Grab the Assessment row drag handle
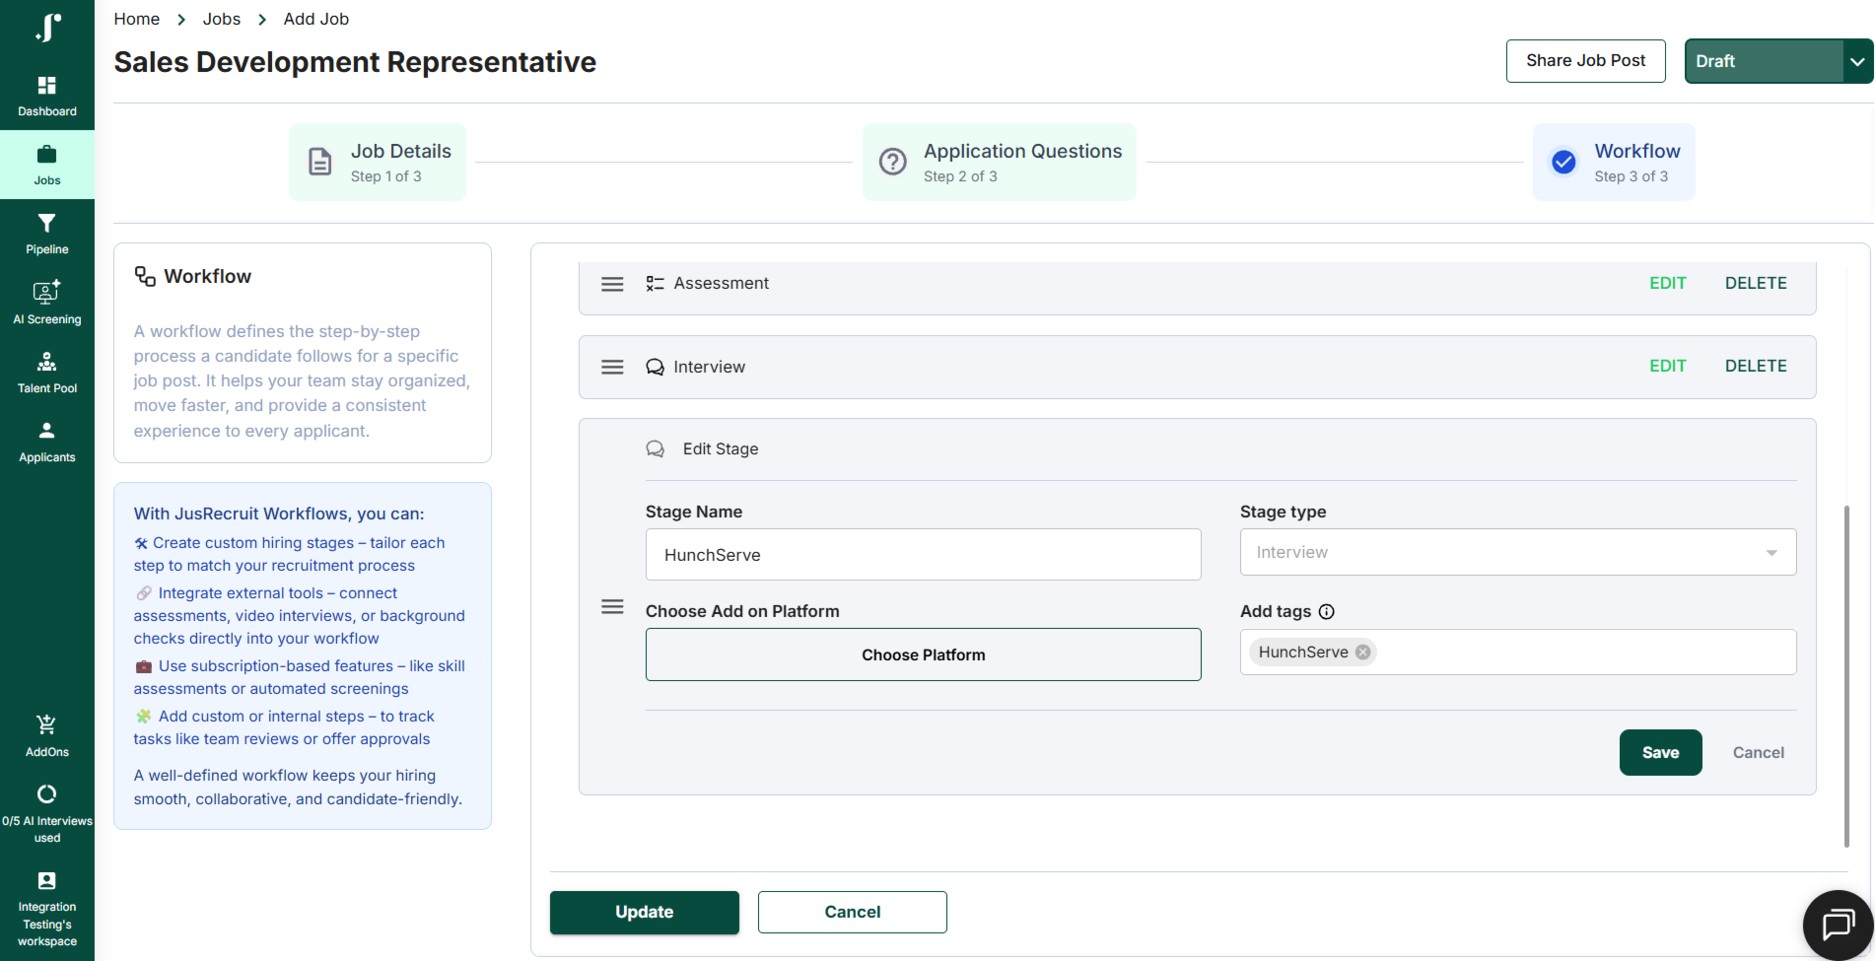Screen dimensions: 1875x961 (x=612, y=284)
